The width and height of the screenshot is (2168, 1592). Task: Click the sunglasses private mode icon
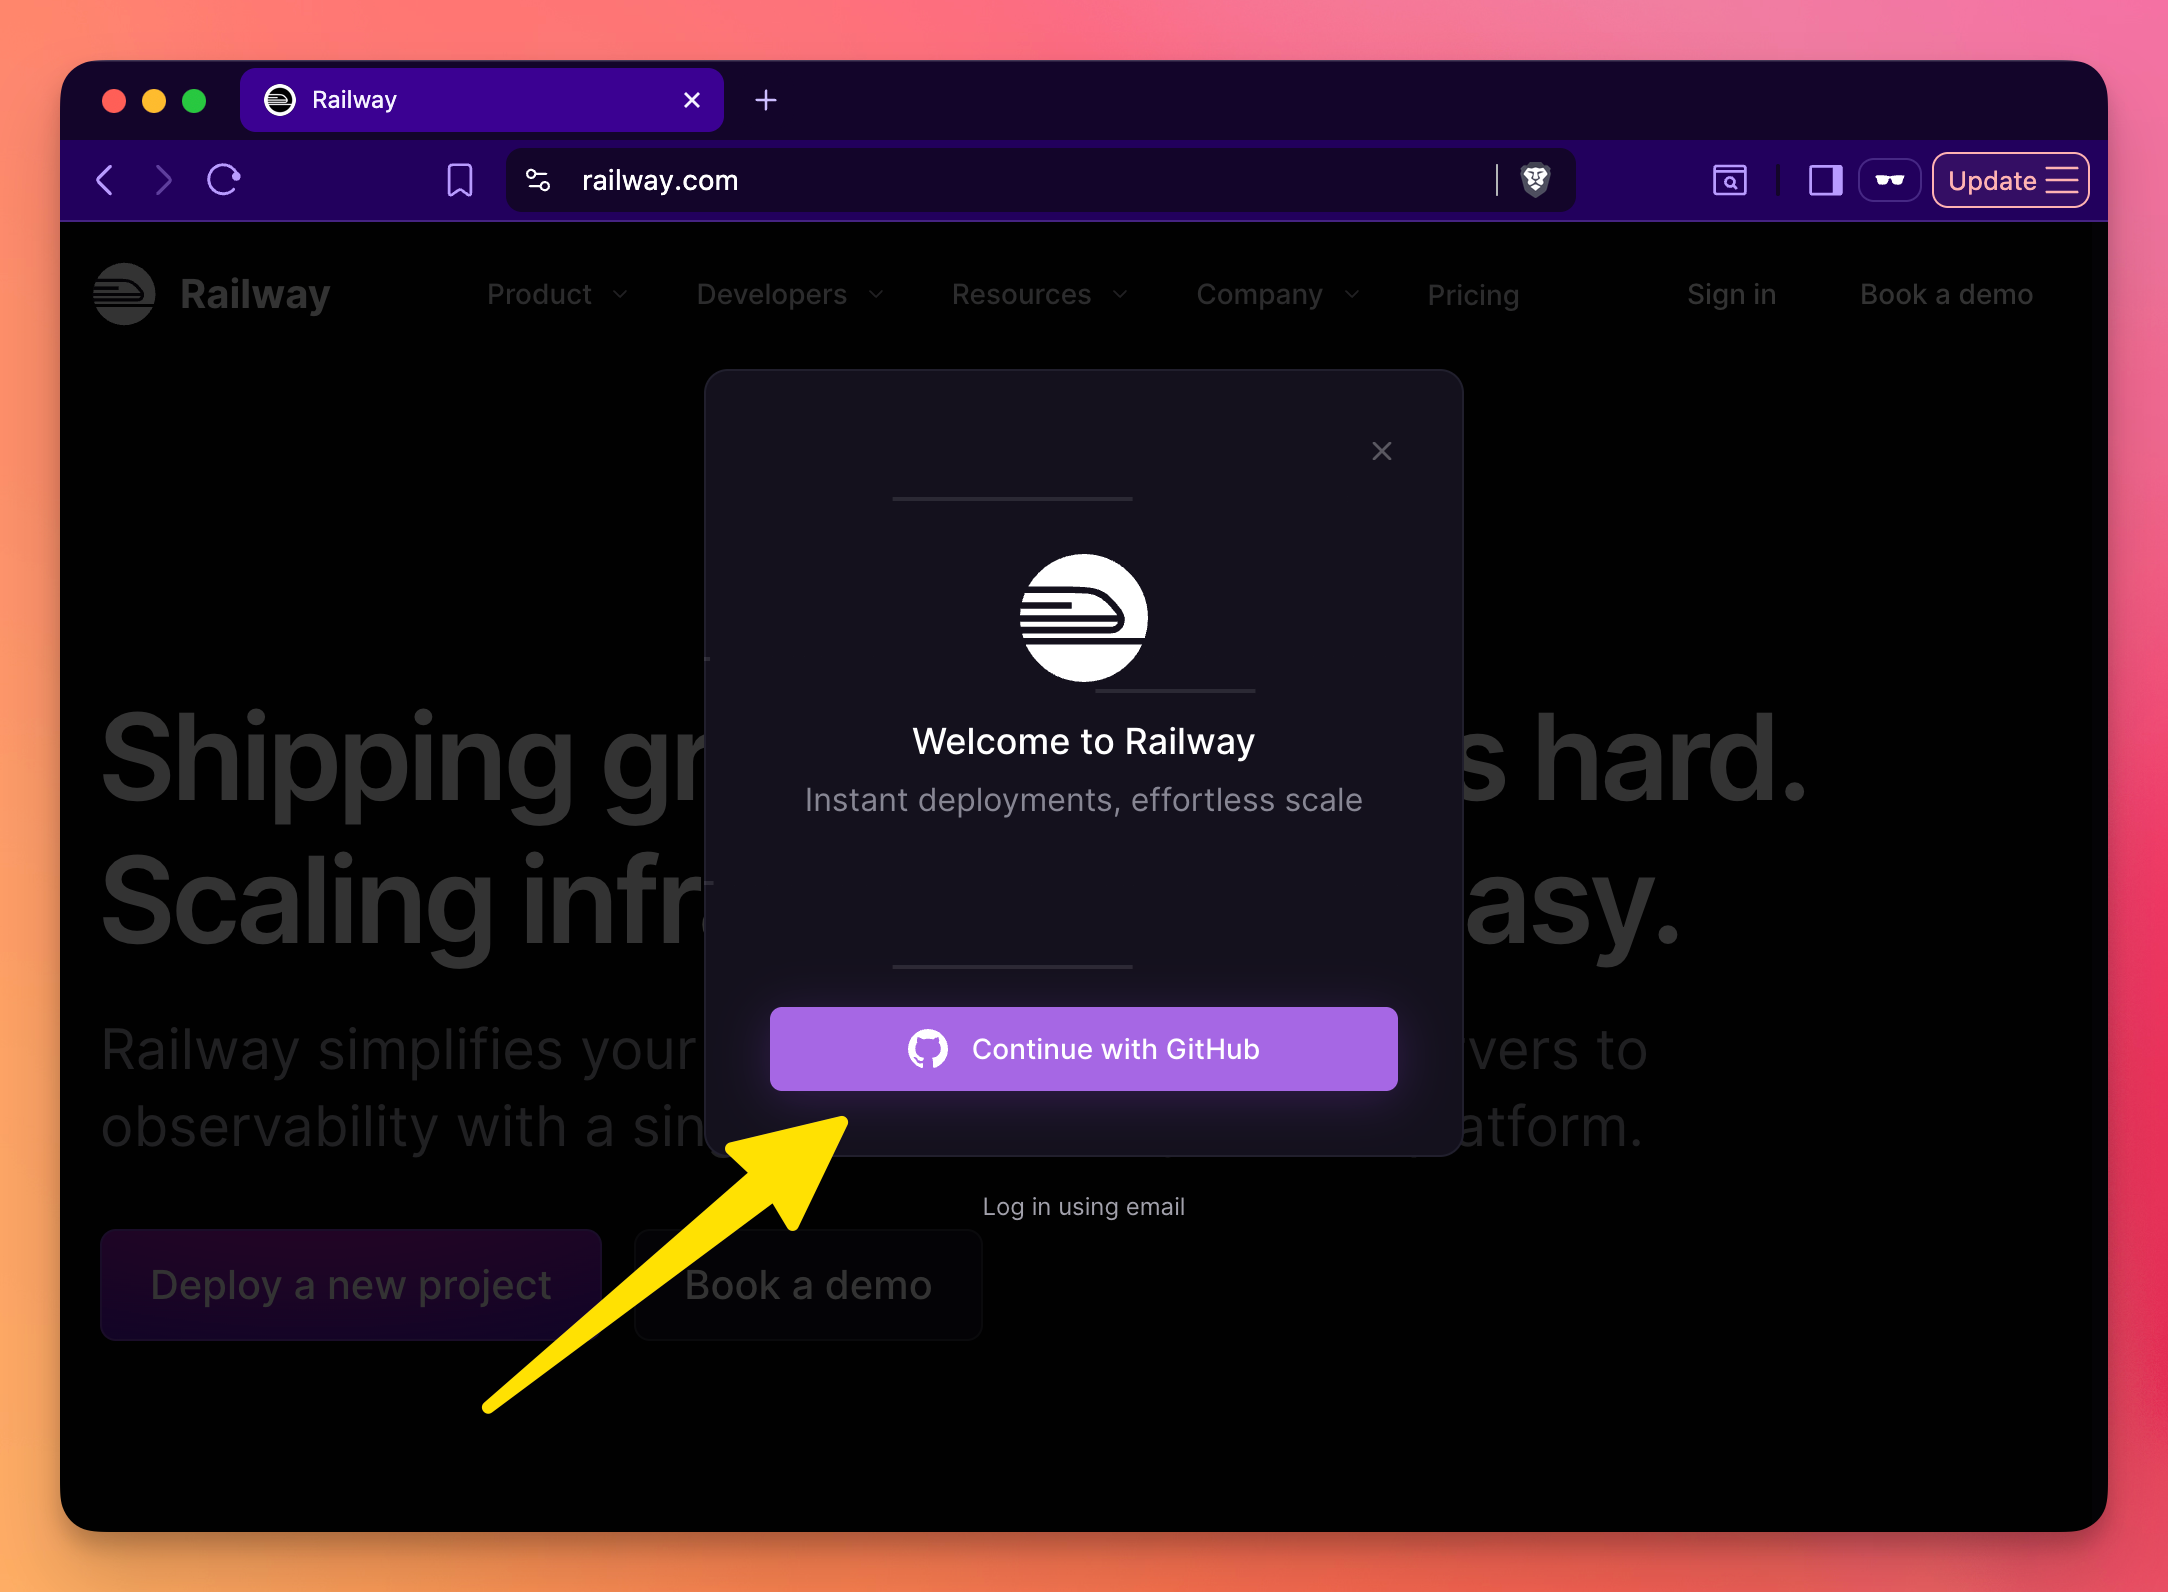tap(1889, 180)
